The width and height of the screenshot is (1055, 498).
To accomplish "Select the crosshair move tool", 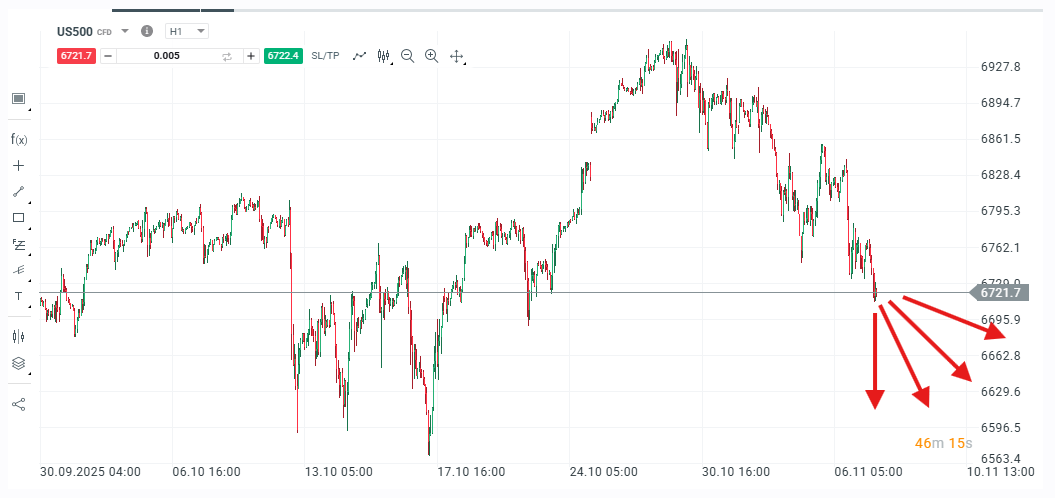I will pyautogui.click(x=457, y=56).
